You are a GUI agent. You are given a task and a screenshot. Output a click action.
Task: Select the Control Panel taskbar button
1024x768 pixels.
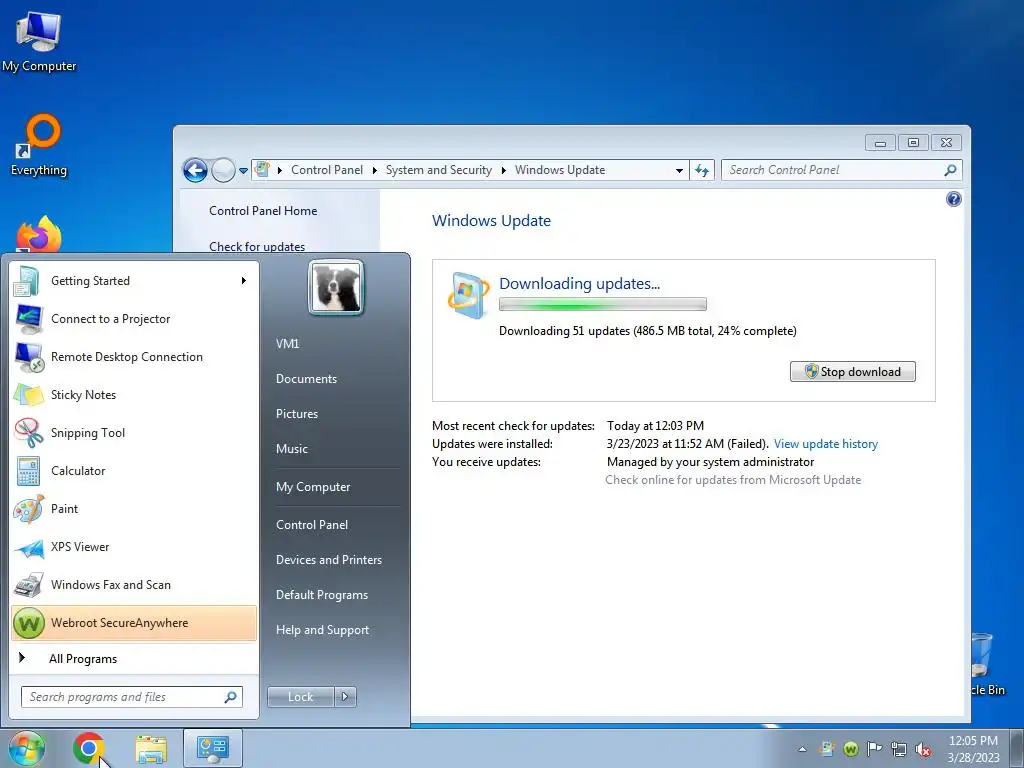[213, 748]
